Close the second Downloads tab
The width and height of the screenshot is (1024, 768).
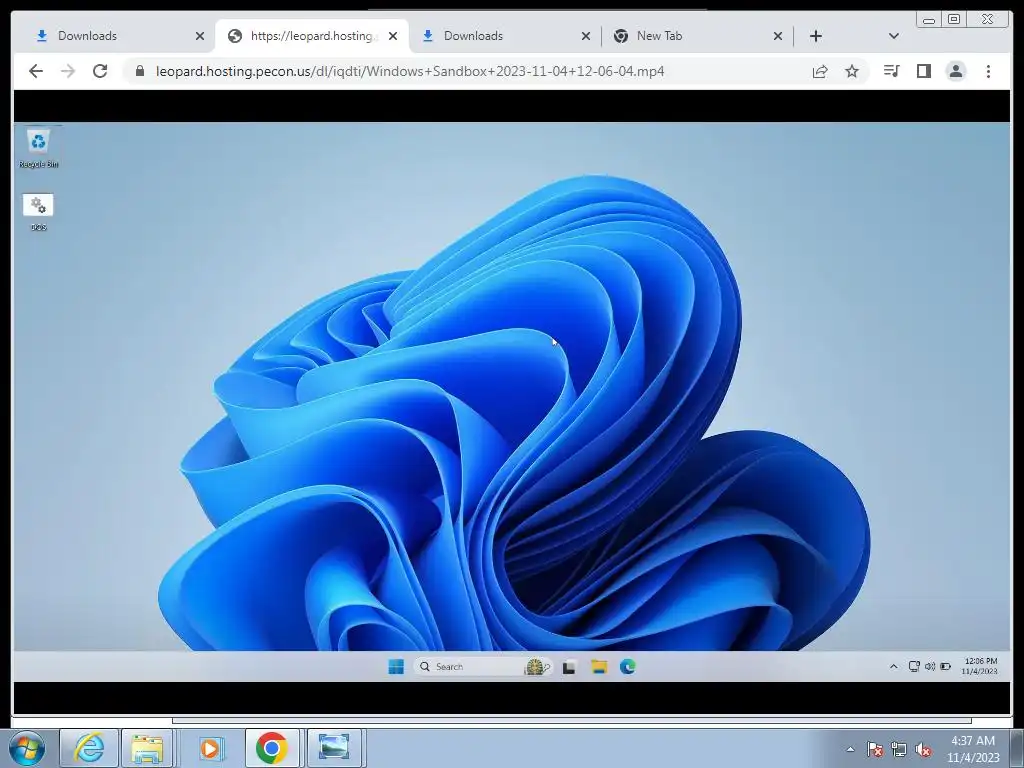(586, 36)
